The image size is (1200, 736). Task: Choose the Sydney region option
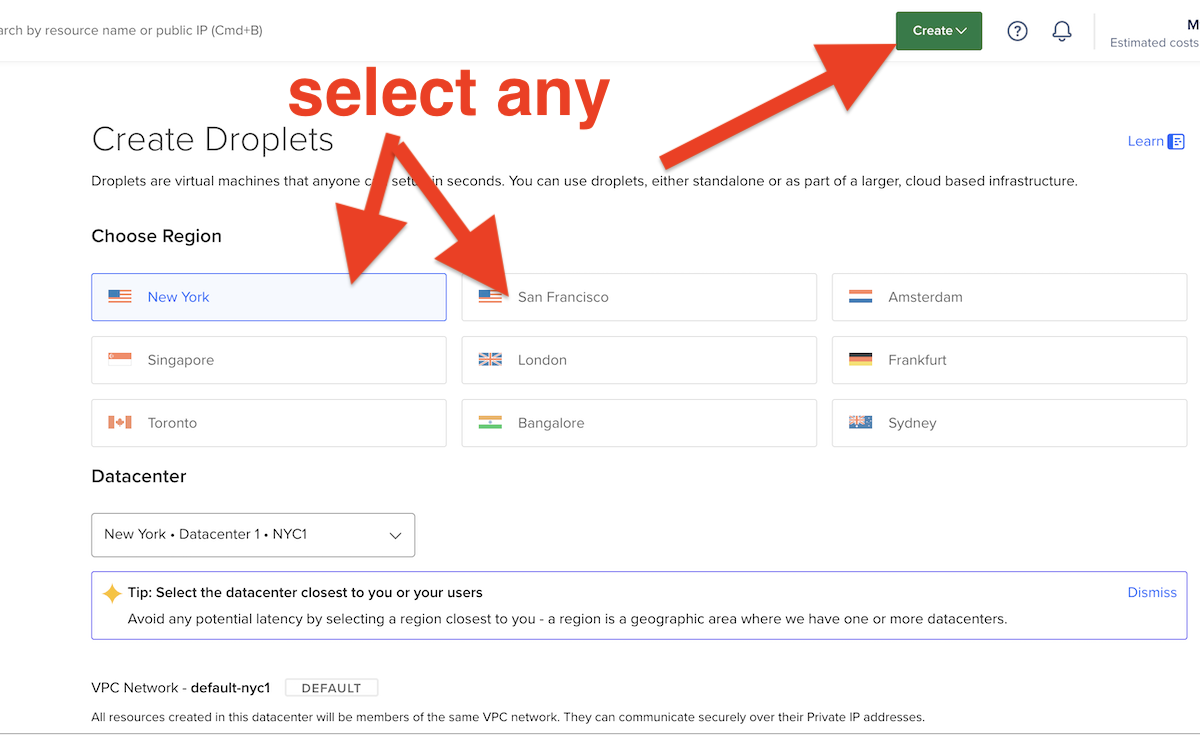(x=1009, y=423)
